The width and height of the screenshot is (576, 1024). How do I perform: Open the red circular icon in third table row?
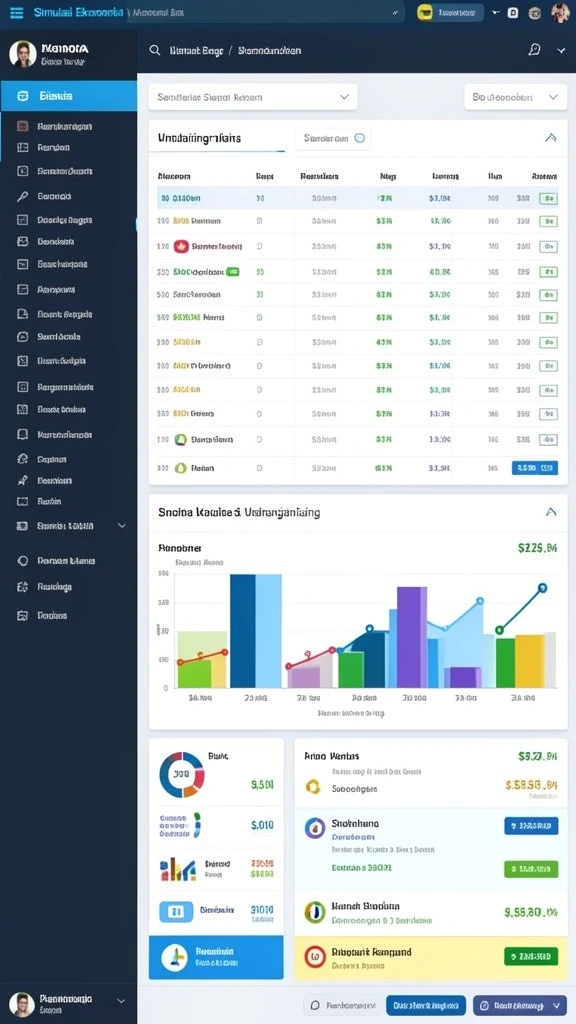pos(181,246)
